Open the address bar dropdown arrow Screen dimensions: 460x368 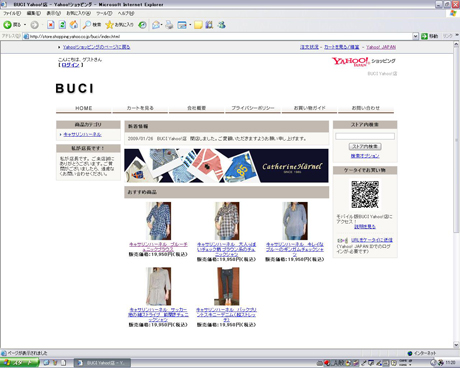click(x=415, y=36)
